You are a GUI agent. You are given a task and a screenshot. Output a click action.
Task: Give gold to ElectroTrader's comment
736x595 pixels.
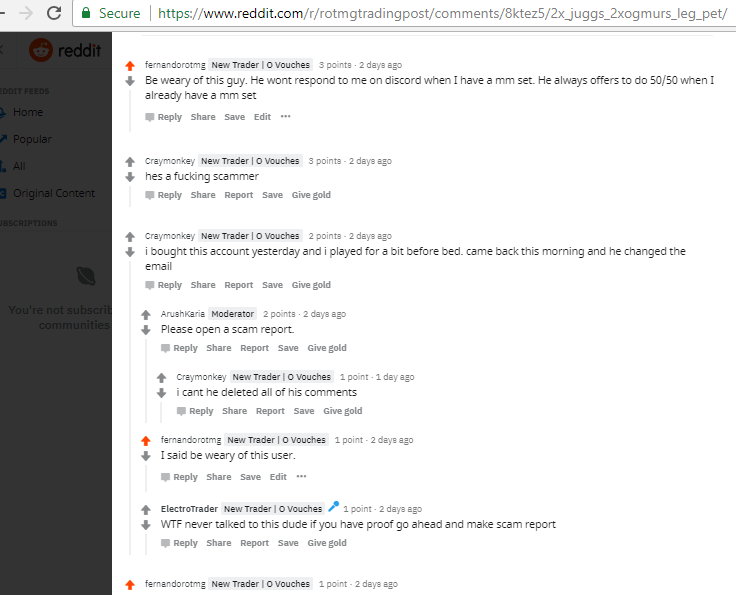point(327,543)
